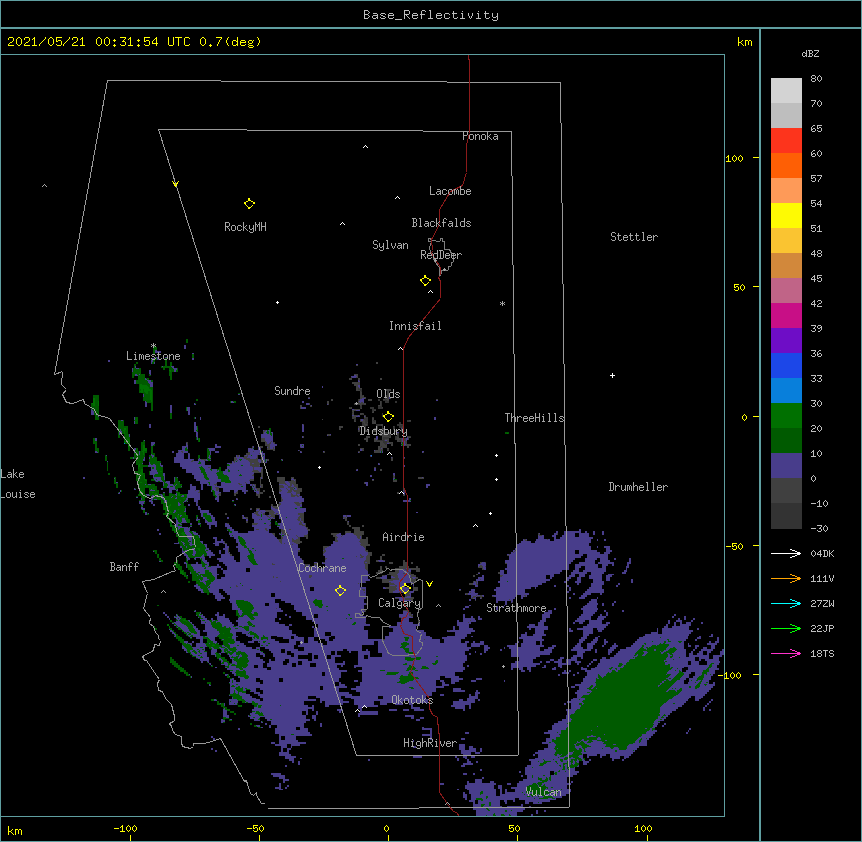The width and height of the screenshot is (862, 842).
Task: Click the Innisfail label
Action: (x=415, y=326)
